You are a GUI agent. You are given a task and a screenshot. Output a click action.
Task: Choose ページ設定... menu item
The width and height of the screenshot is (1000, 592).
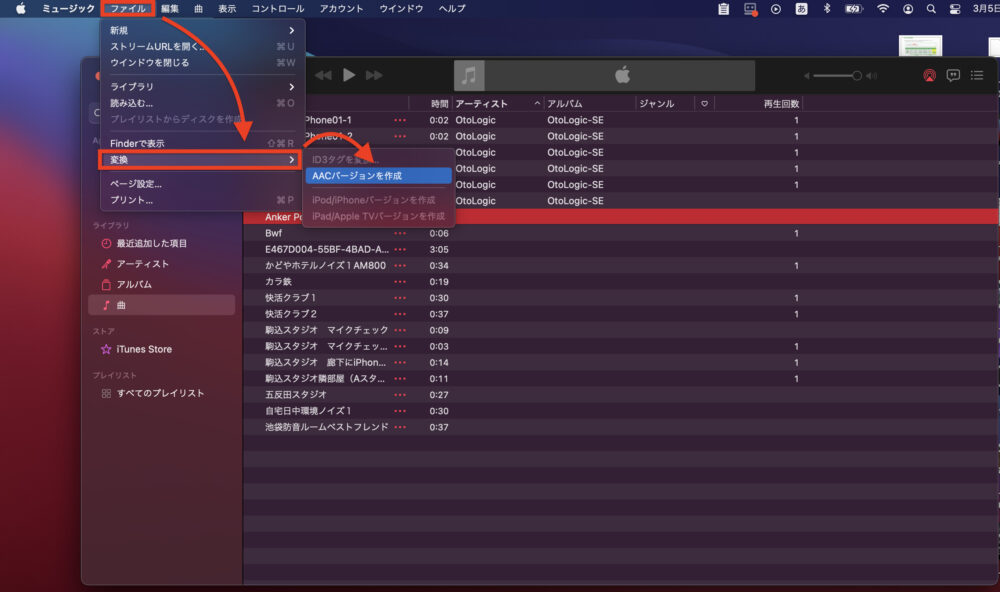coord(202,184)
